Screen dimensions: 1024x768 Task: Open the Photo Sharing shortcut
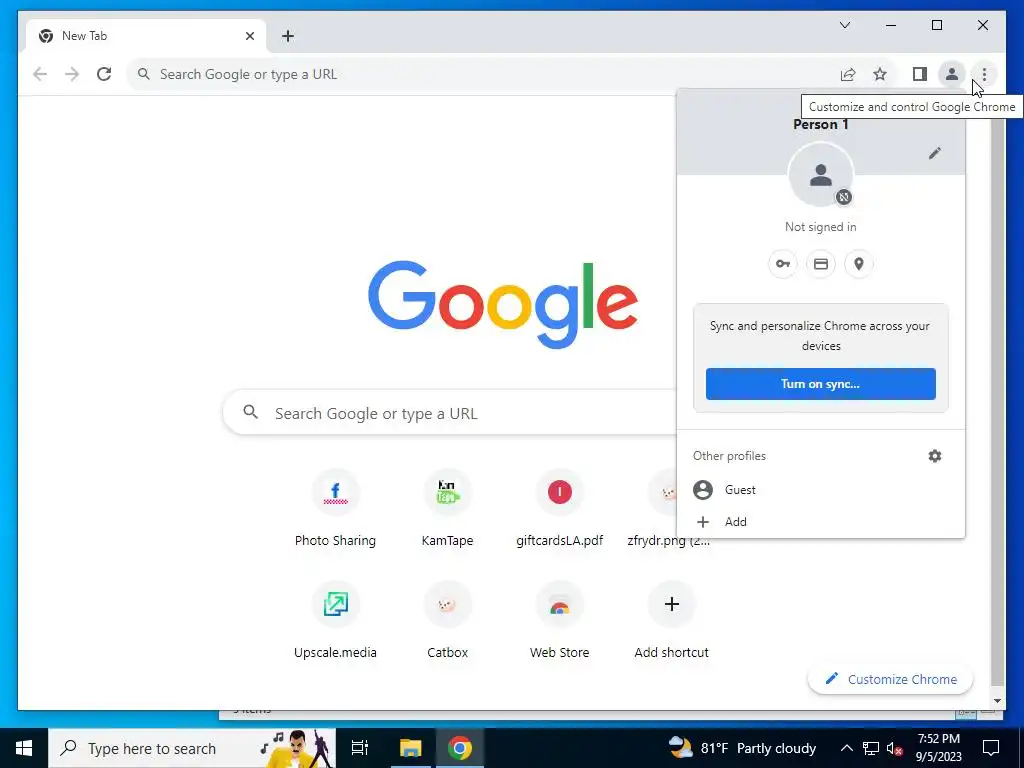click(x=335, y=507)
